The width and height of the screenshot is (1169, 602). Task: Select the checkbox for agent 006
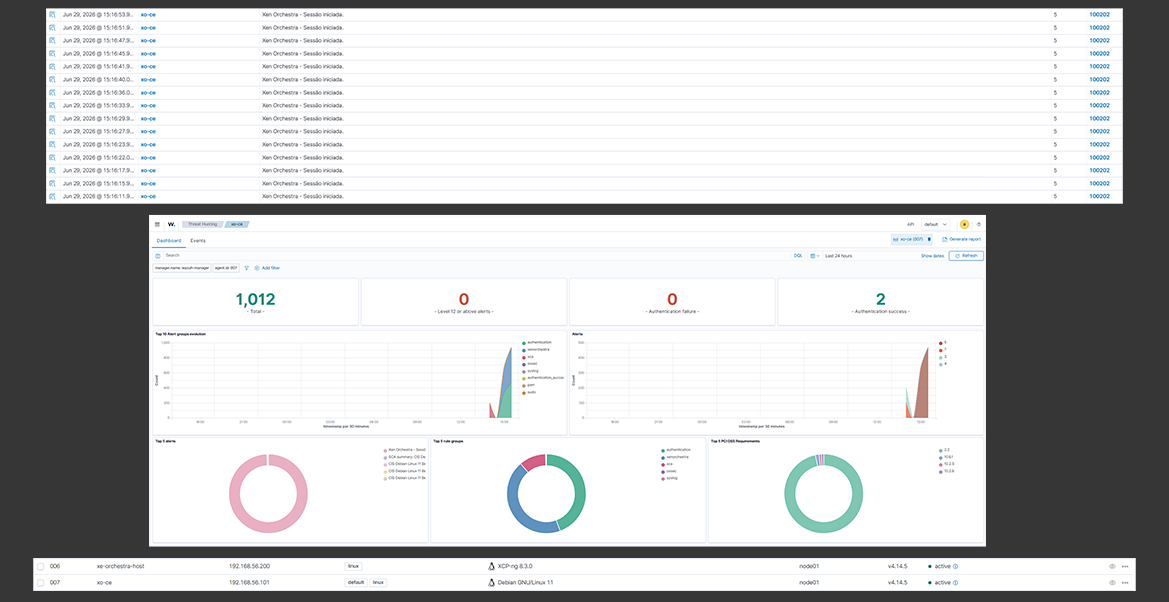[40, 566]
